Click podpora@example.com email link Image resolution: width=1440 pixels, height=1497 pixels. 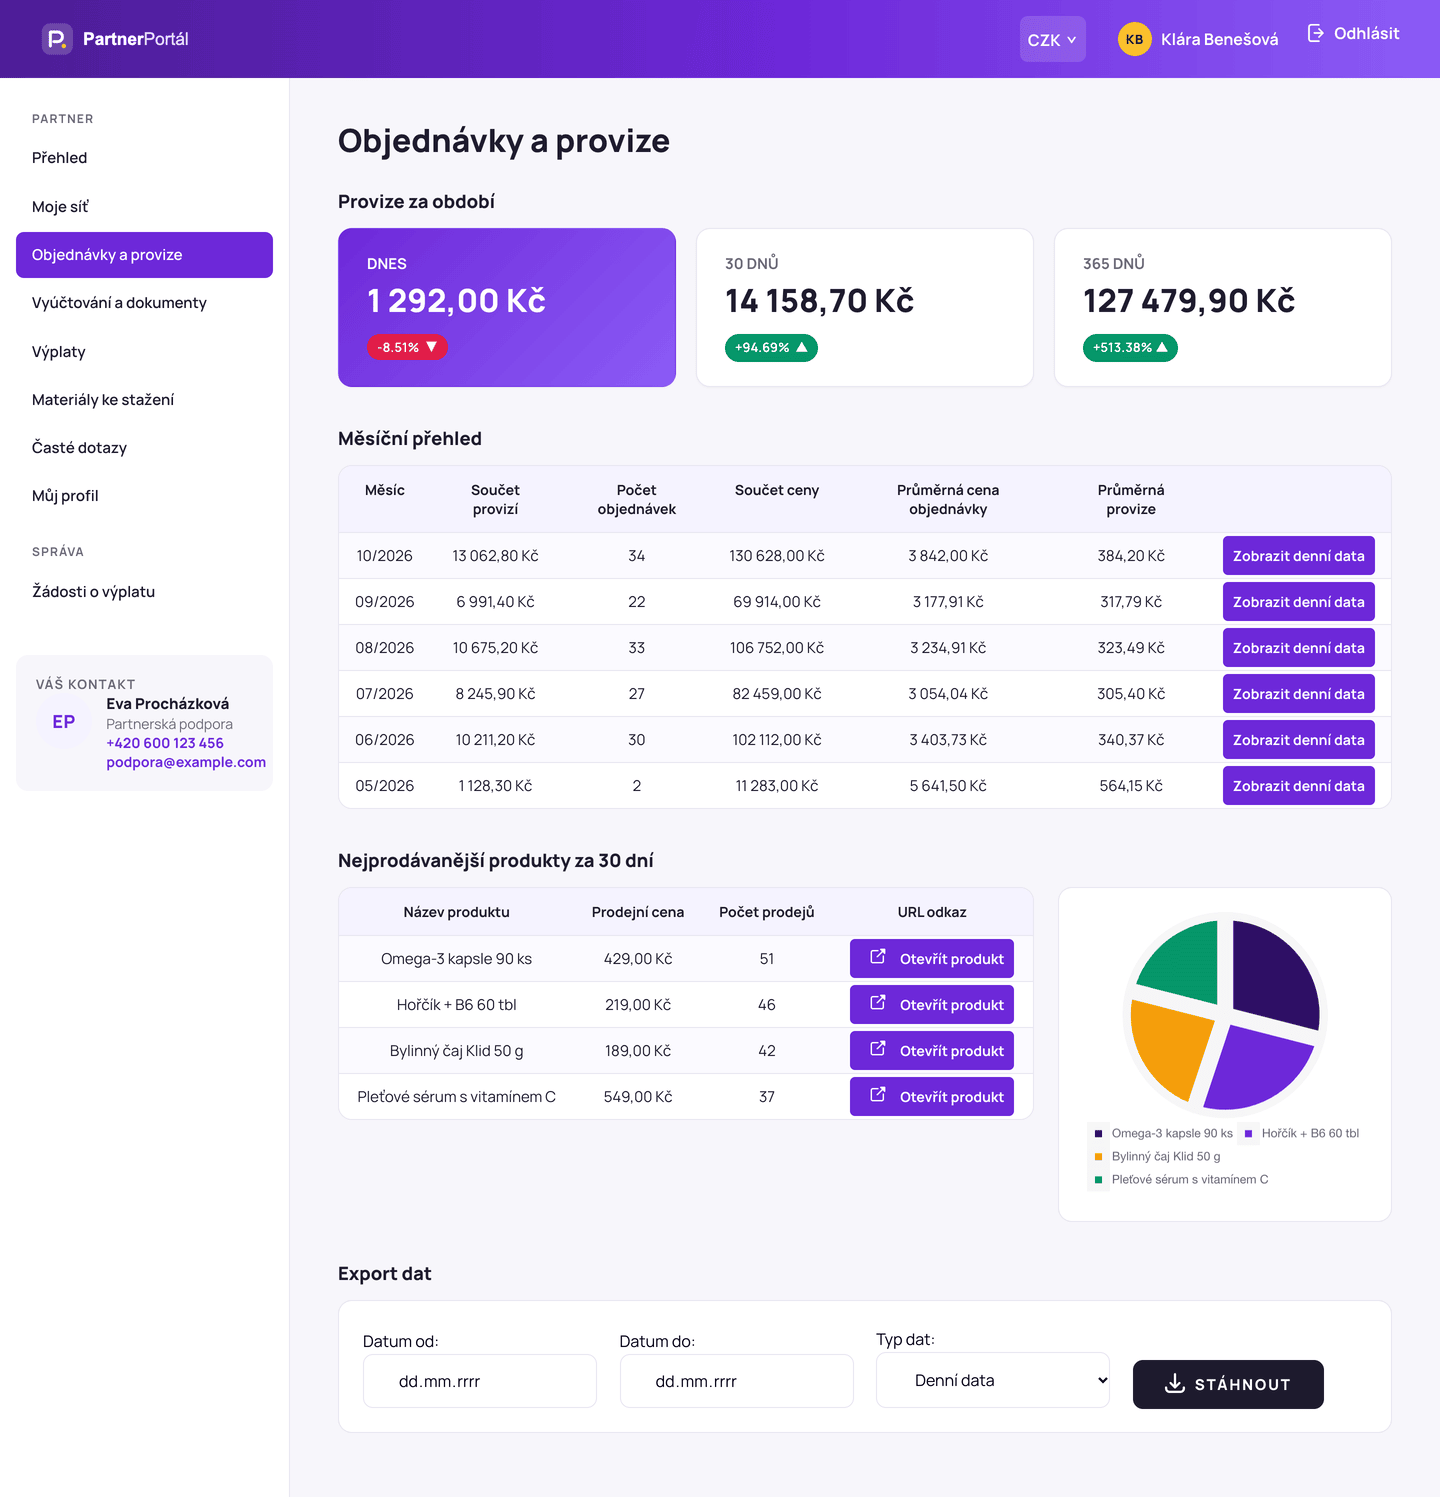(186, 762)
